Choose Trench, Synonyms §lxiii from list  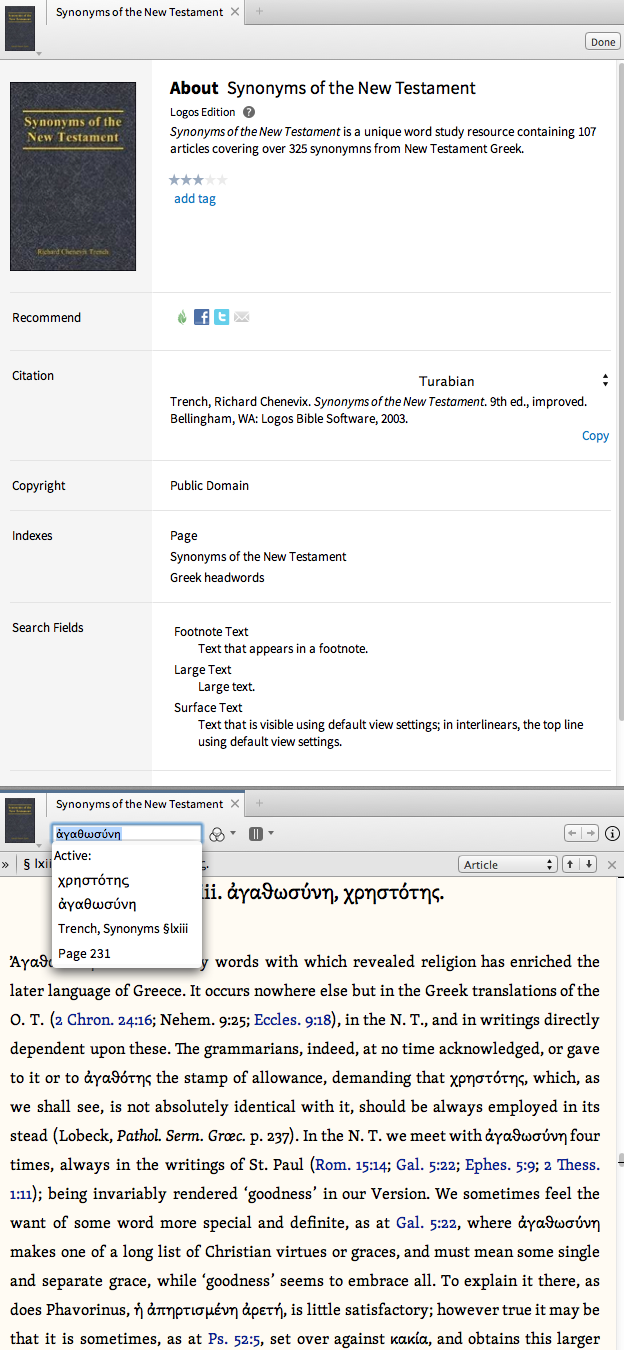coord(123,929)
